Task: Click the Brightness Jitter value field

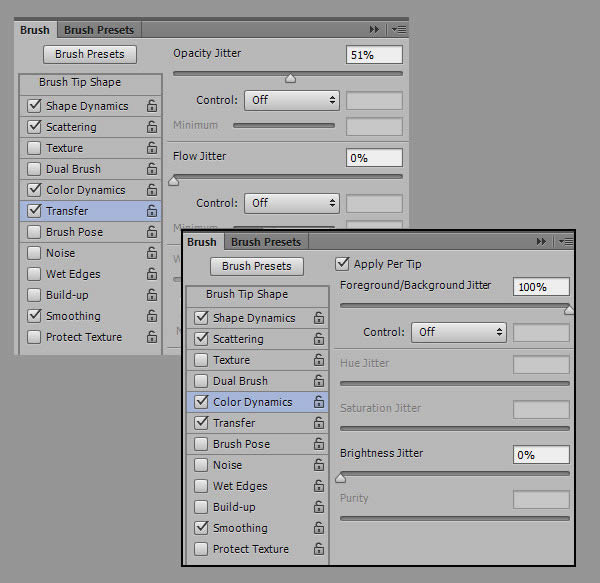Action: (541, 455)
